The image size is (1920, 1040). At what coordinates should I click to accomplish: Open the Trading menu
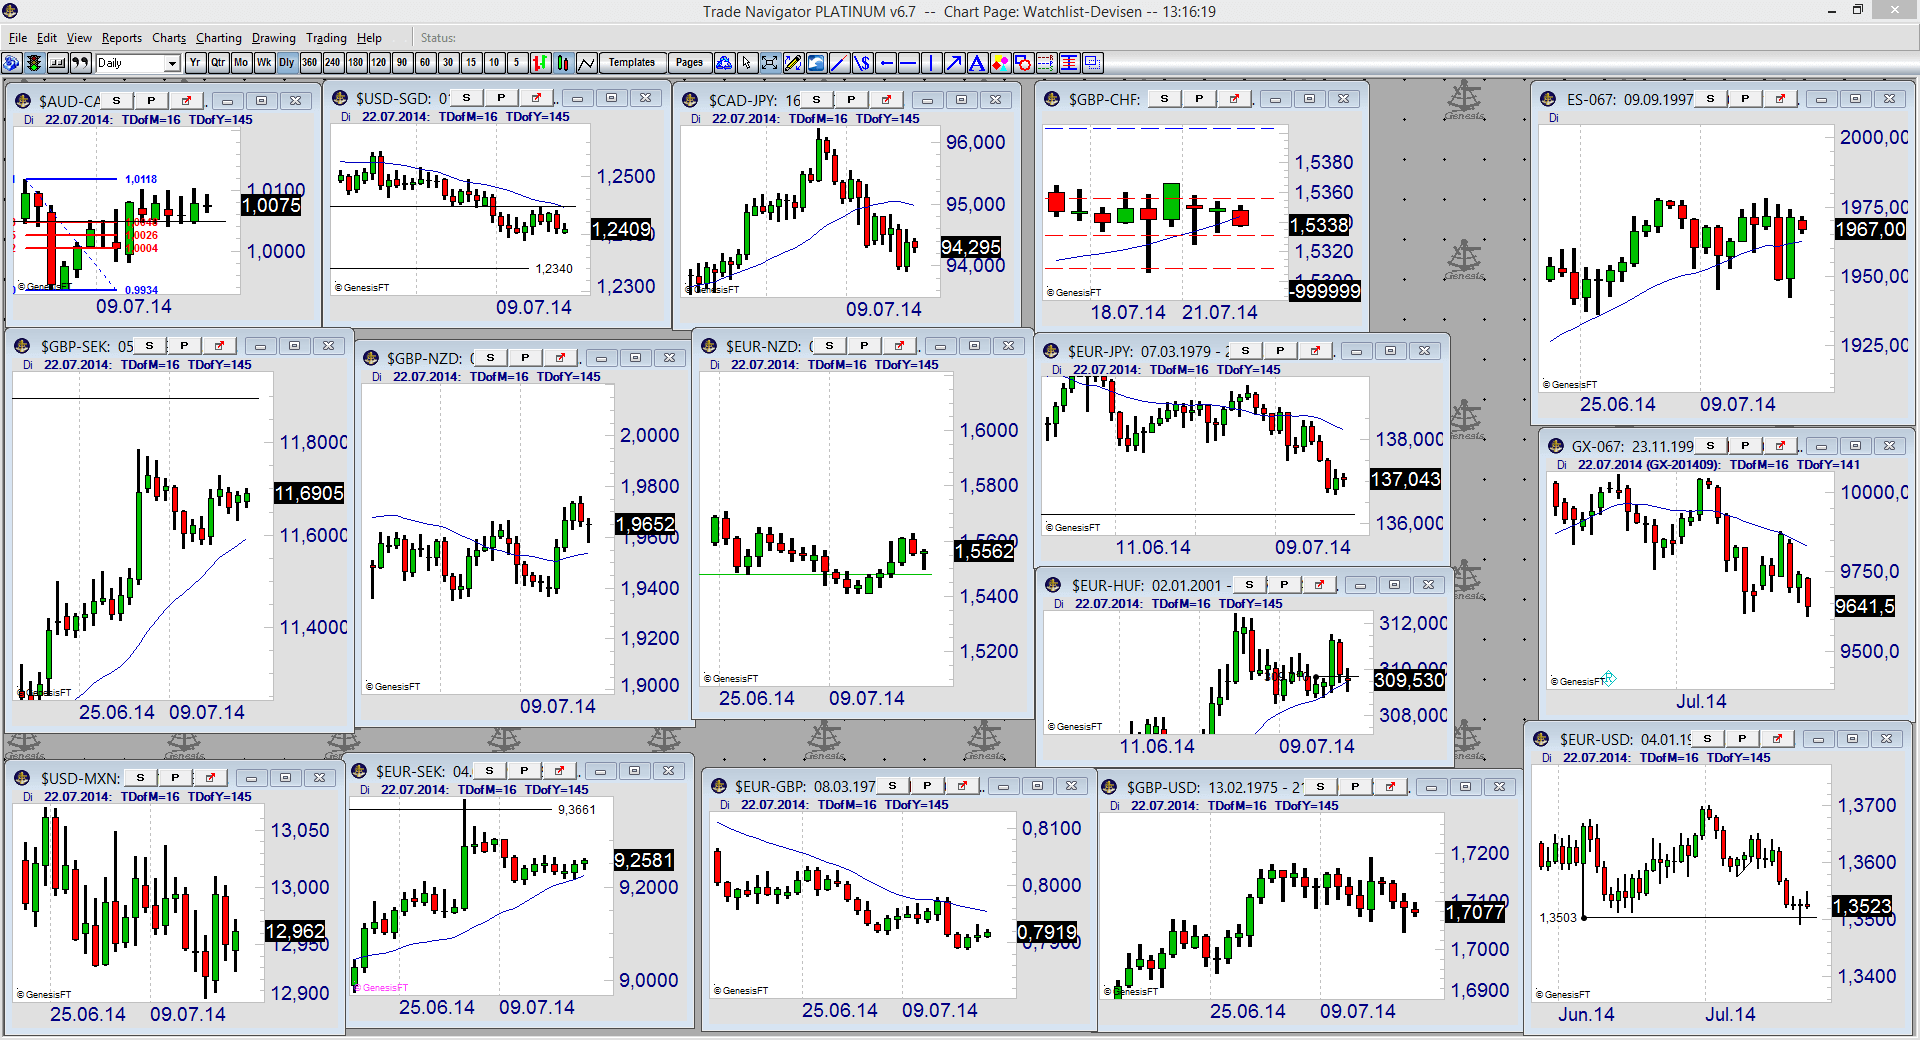(x=326, y=38)
